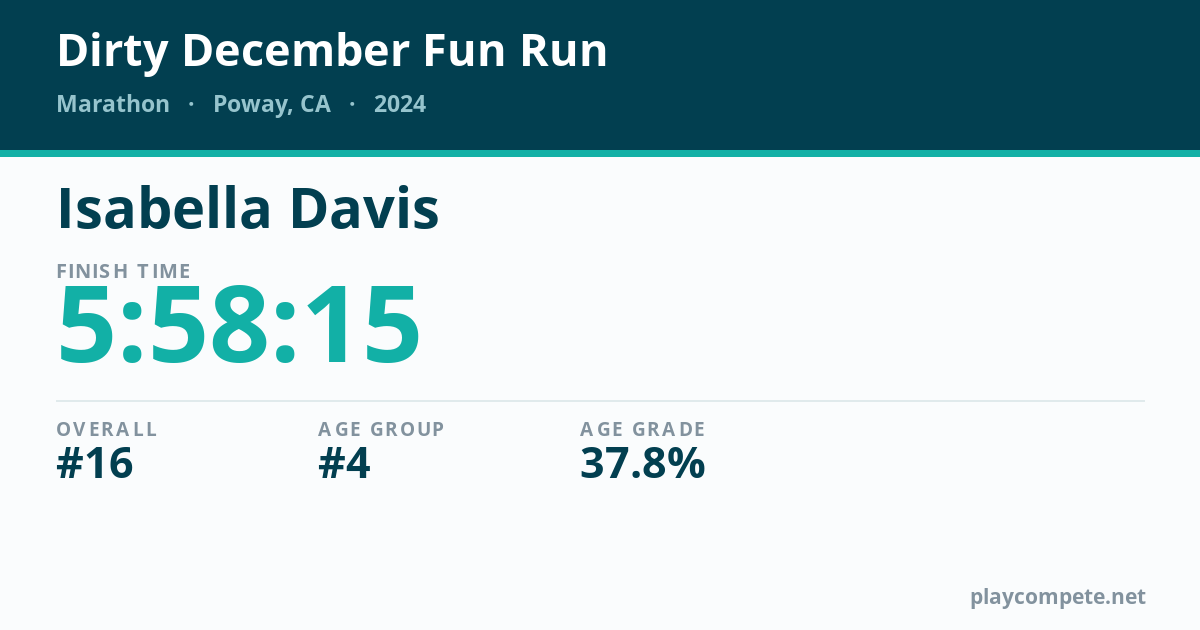Click the thin gray divider above stats
The image size is (1200, 630).
click(x=600, y=401)
